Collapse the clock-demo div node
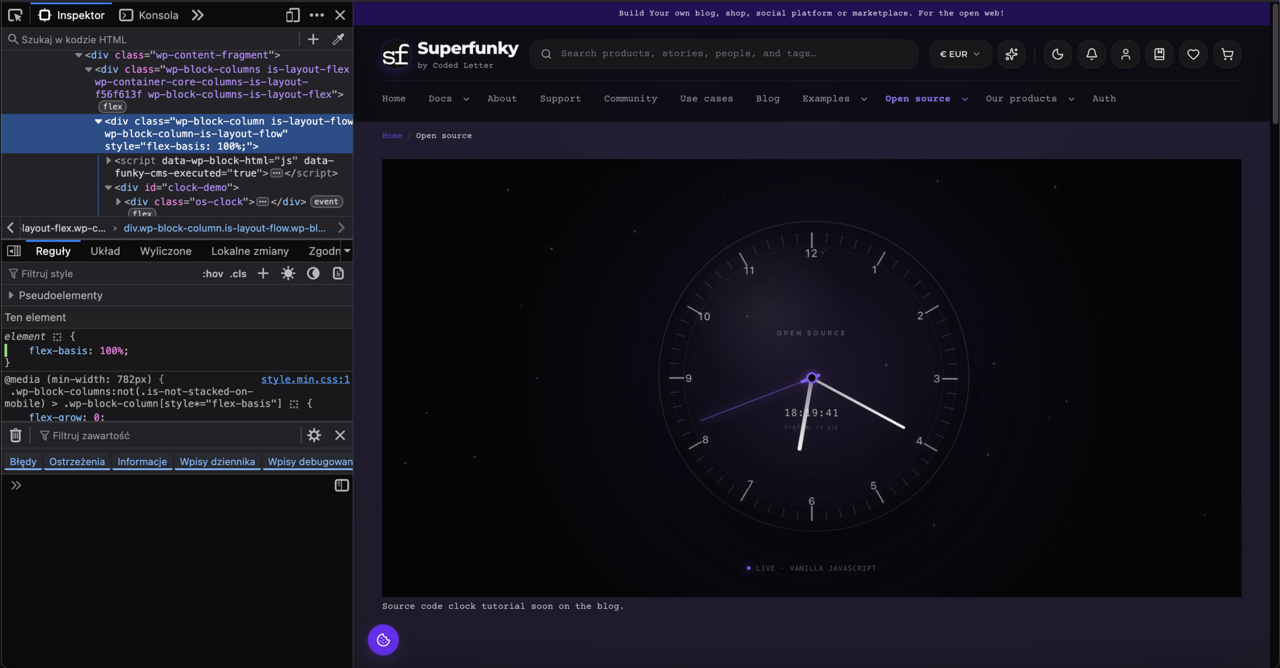Viewport: 1280px width, 668px height. (x=108, y=187)
